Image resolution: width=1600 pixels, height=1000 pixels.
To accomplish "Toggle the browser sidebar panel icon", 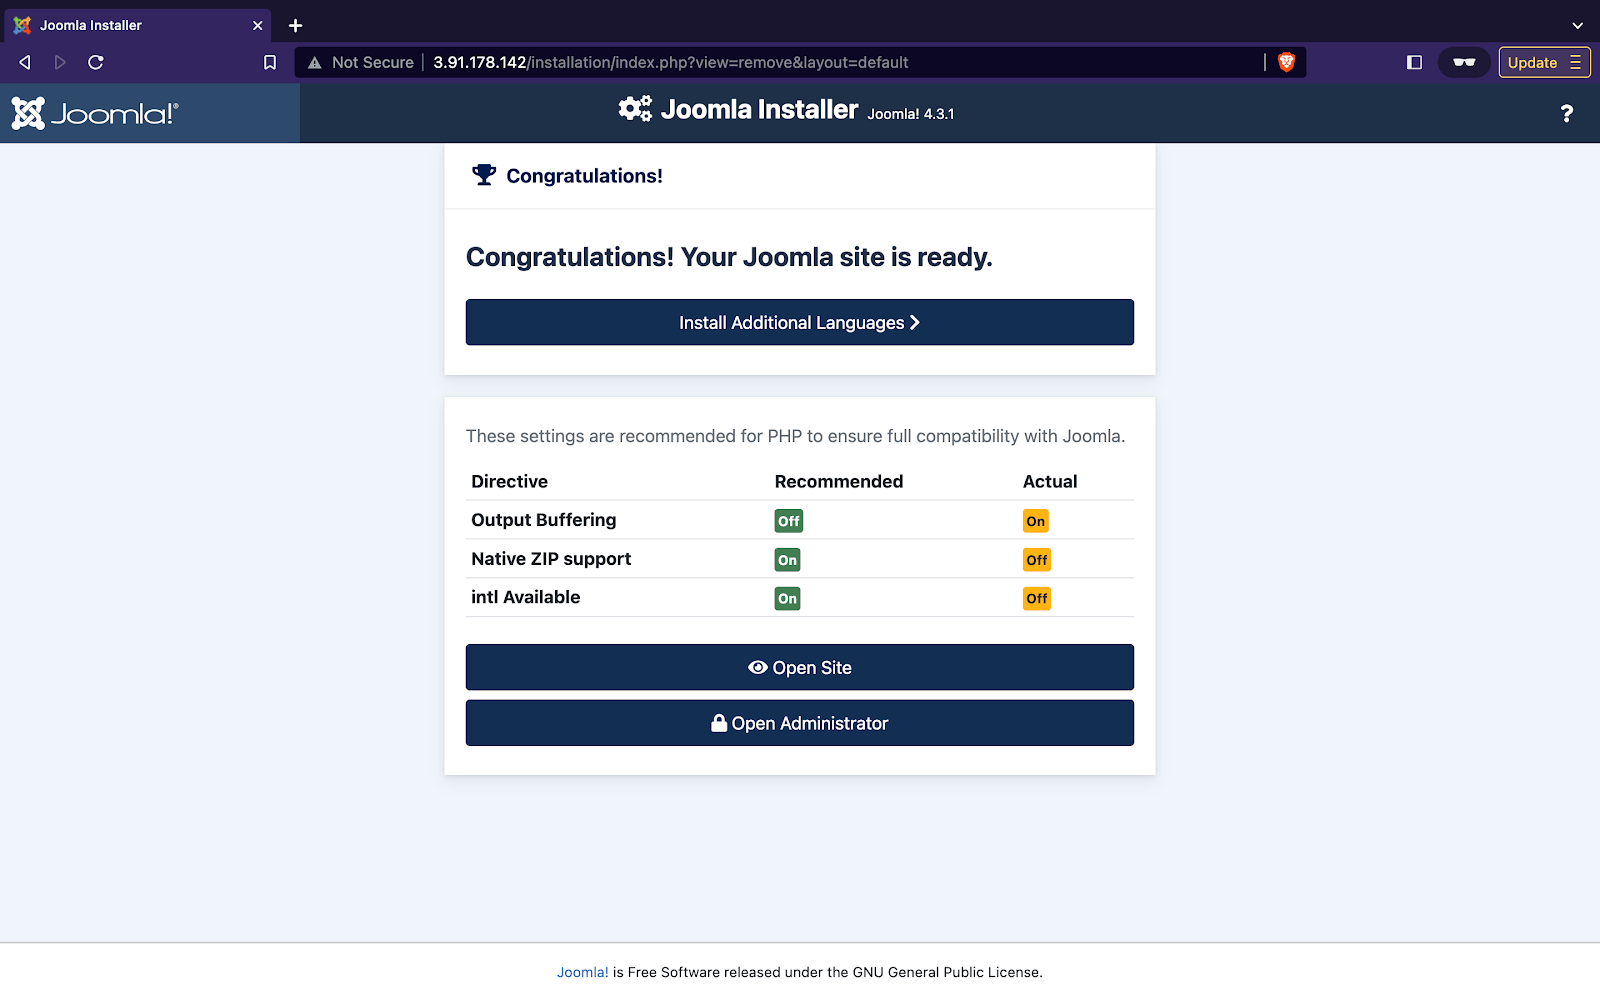I will pyautogui.click(x=1413, y=62).
